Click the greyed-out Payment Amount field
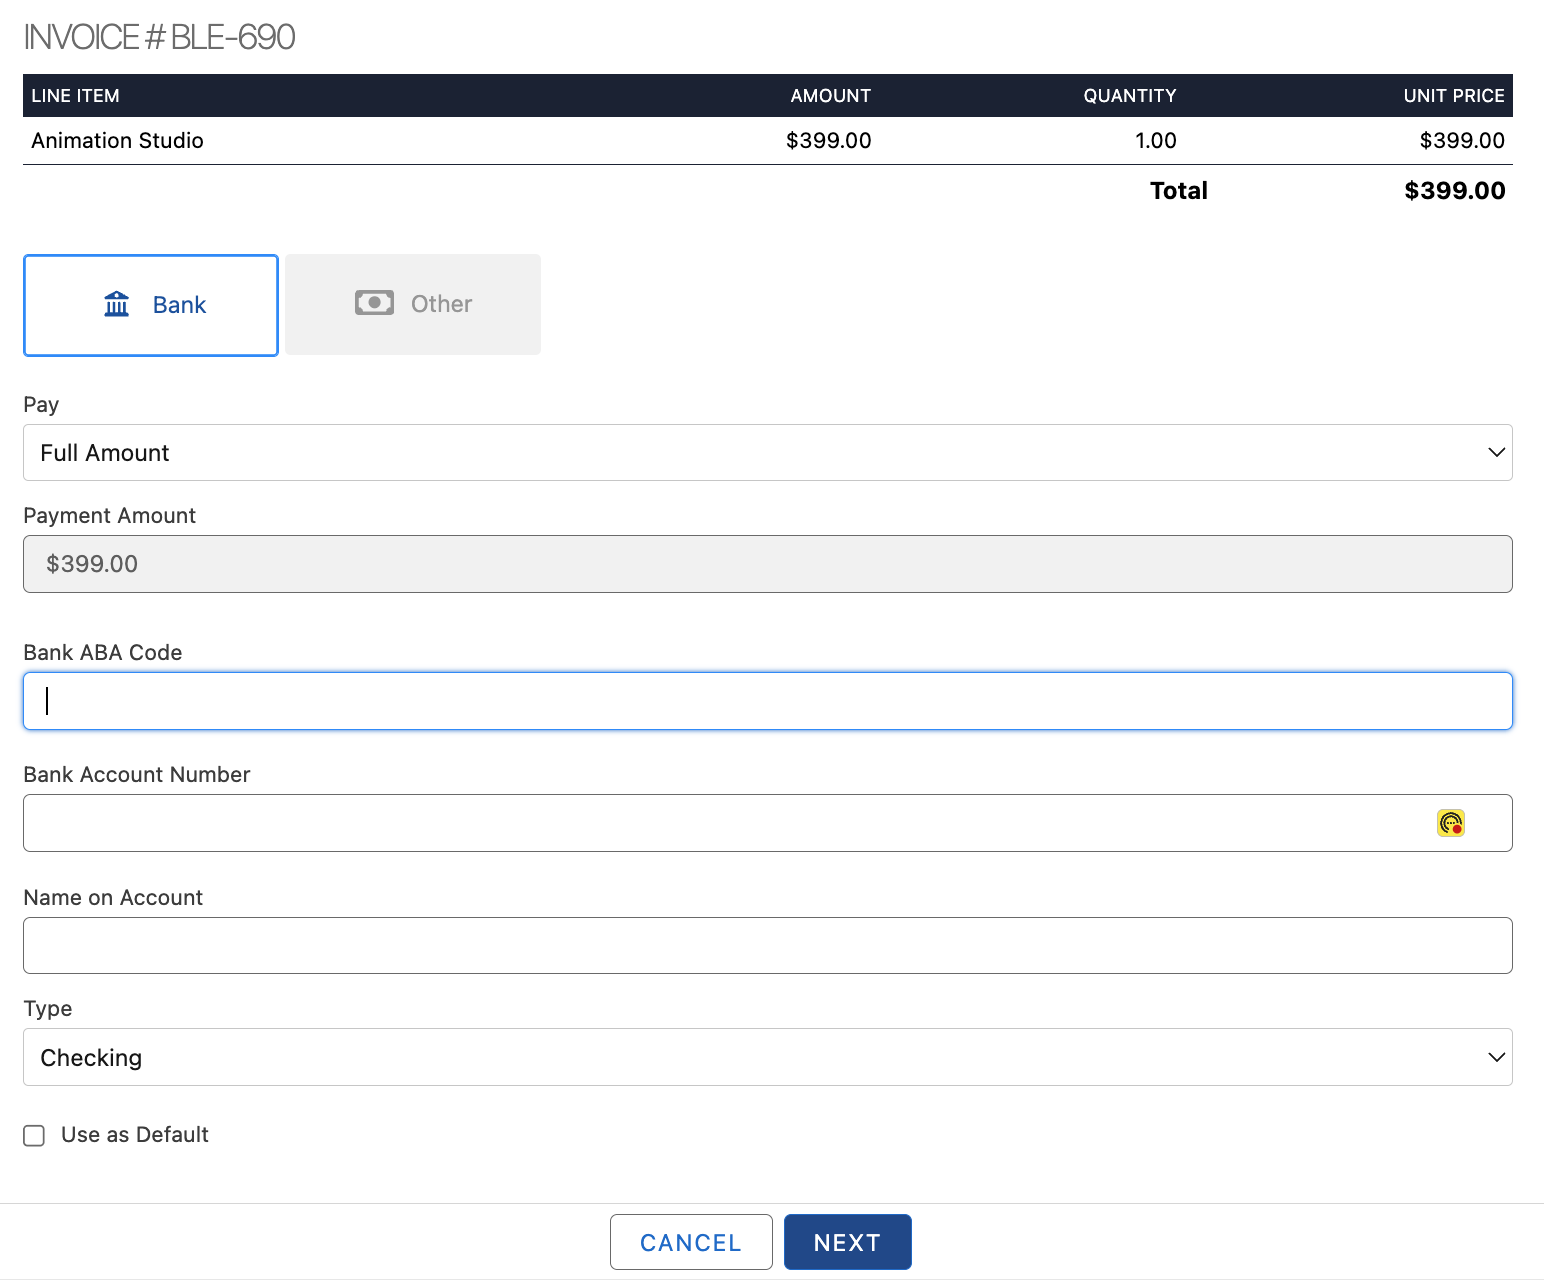 click(x=766, y=564)
